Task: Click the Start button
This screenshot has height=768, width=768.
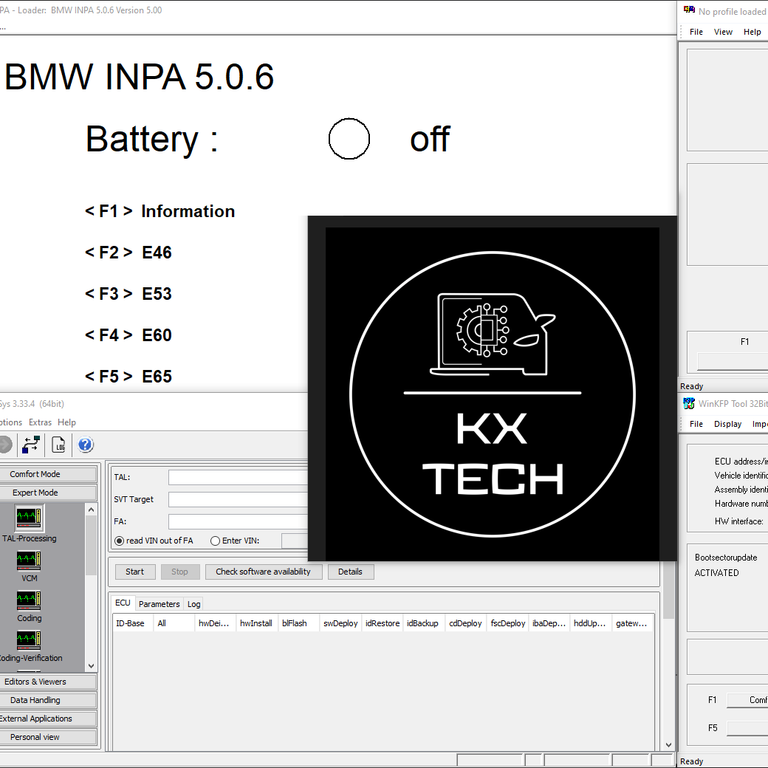Action: (135, 572)
